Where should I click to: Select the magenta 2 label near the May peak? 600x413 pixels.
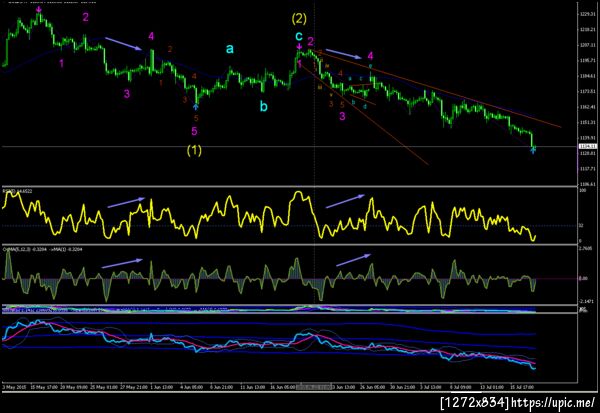pyautogui.click(x=85, y=17)
